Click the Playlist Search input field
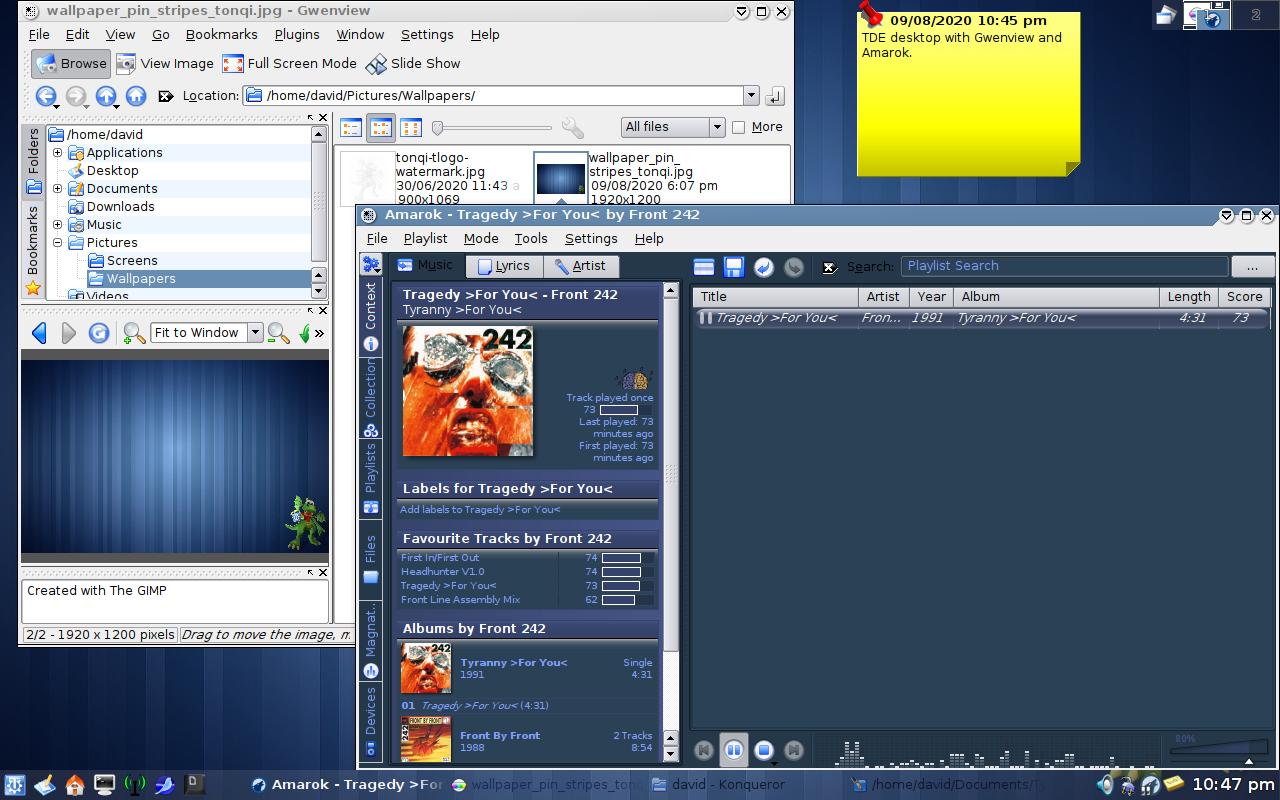 tap(1064, 266)
